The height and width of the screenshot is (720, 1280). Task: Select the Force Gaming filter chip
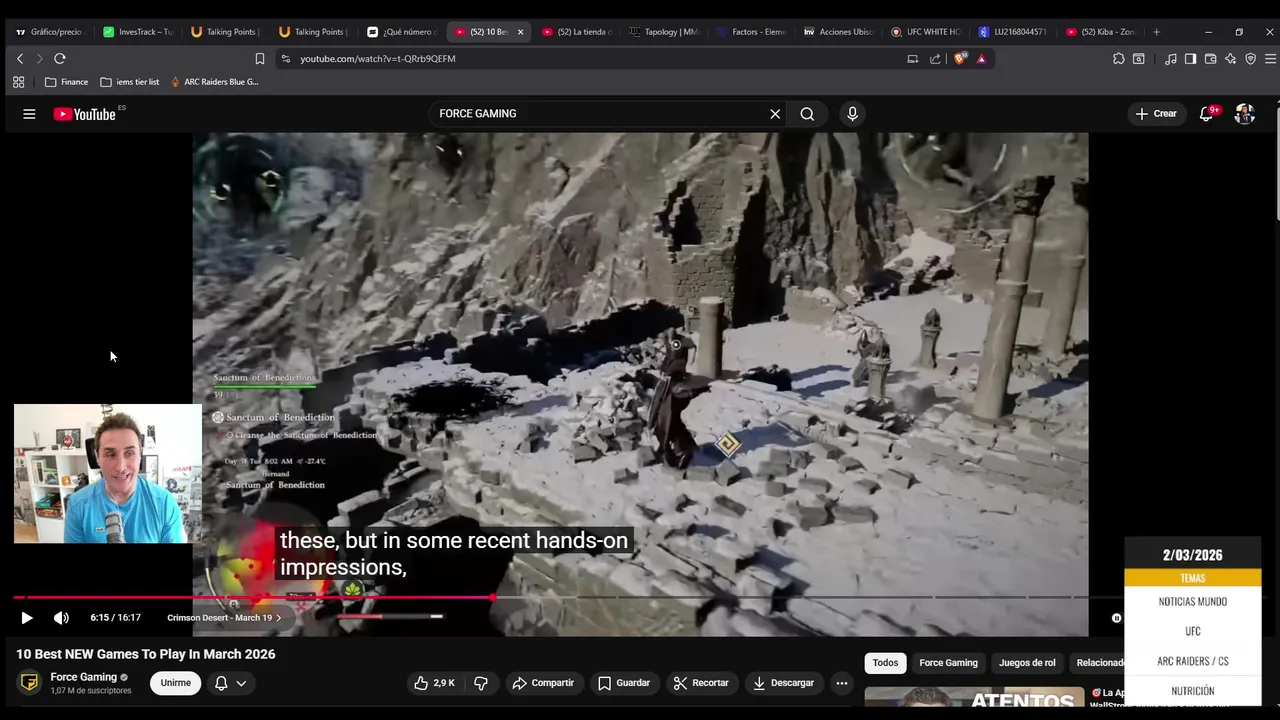948,663
